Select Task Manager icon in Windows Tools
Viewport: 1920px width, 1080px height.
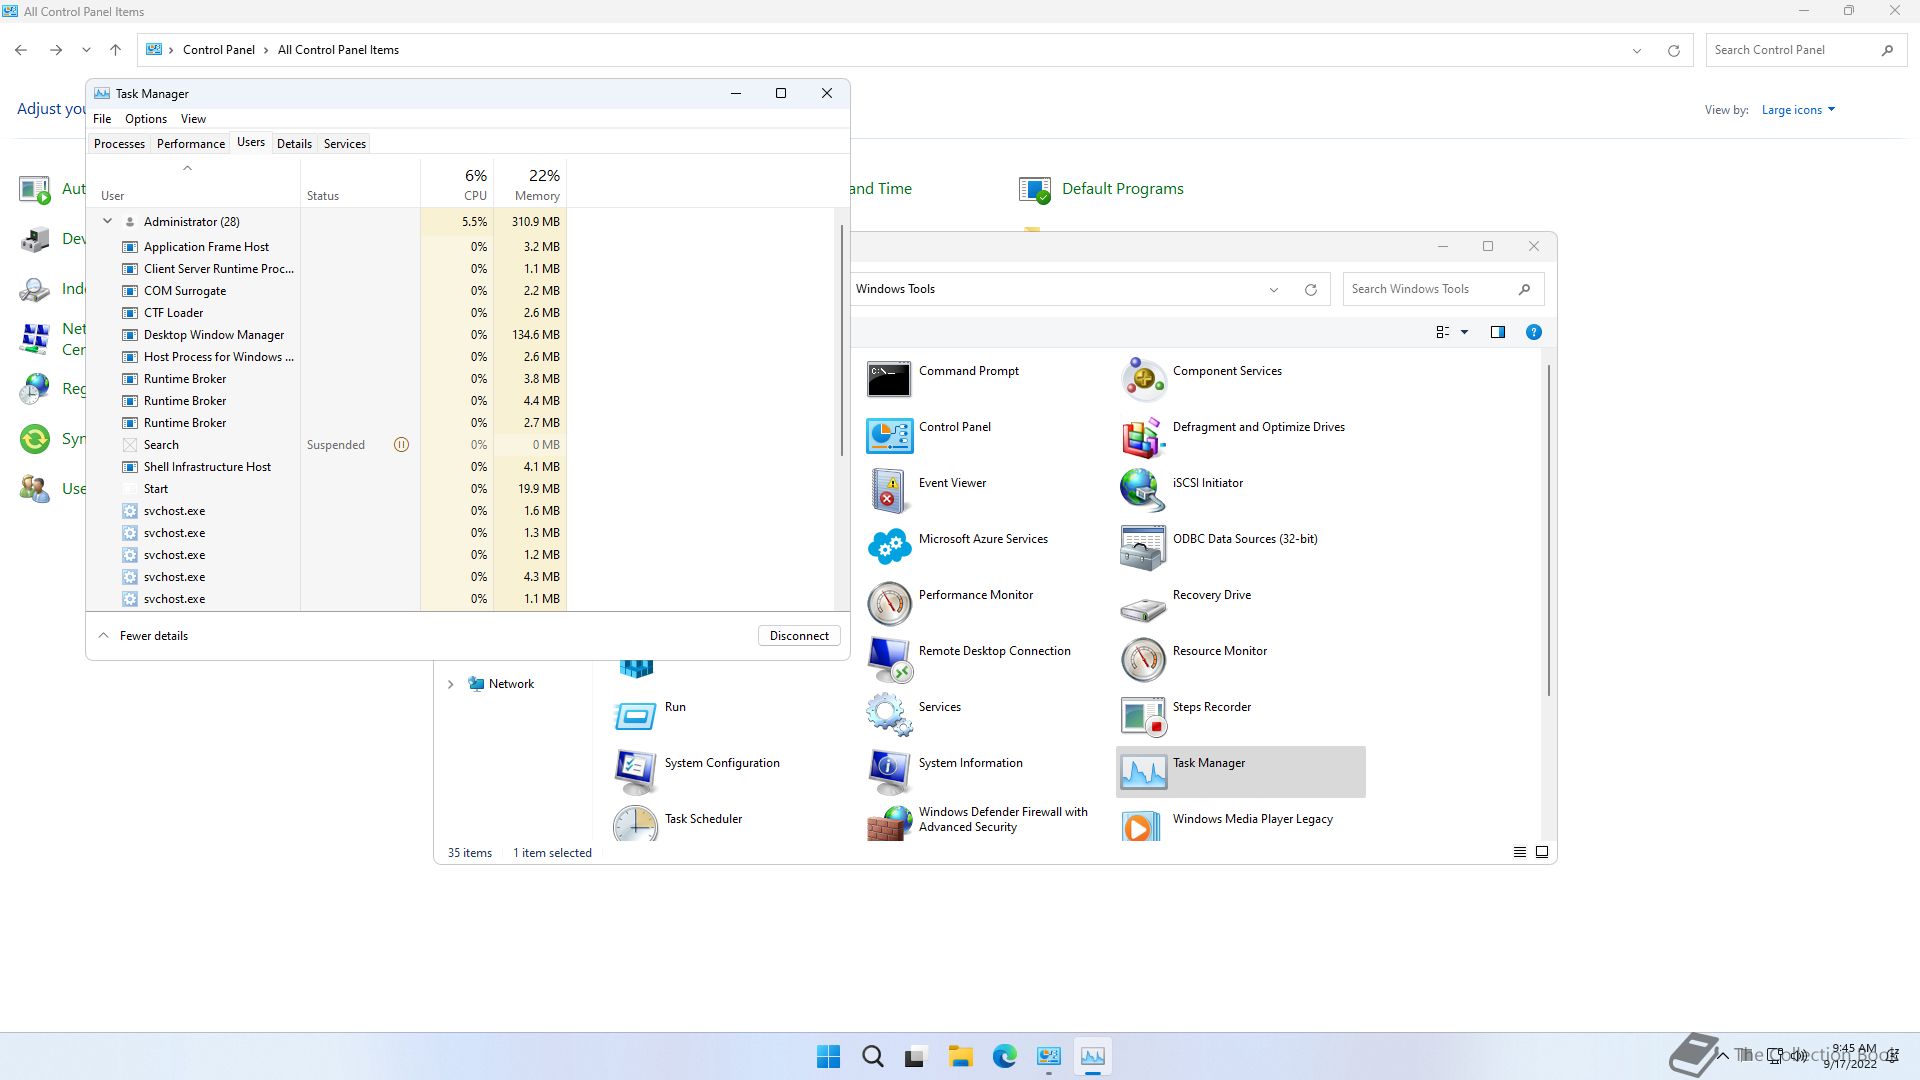(1143, 771)
